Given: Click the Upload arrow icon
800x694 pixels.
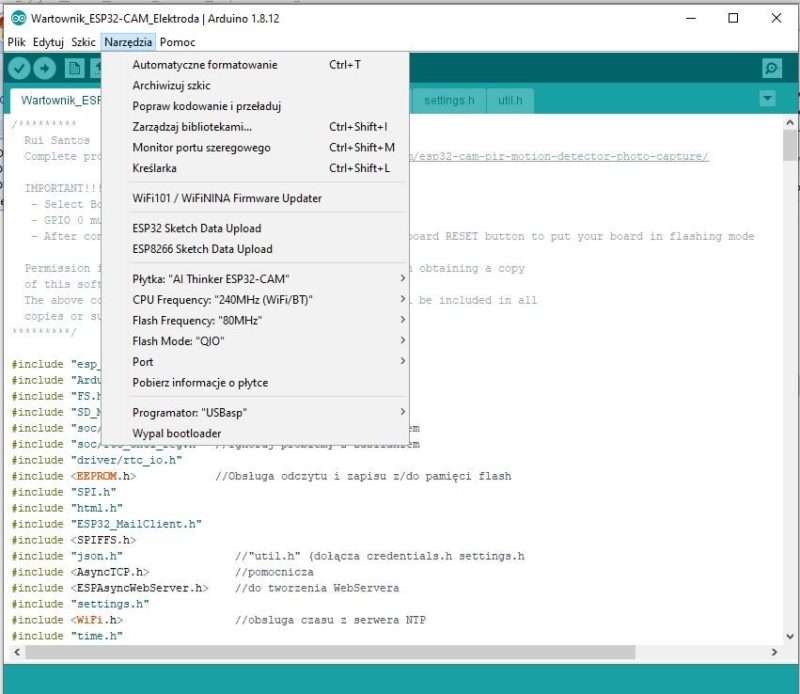Looking at the screenshot, I should pyautogui.click(x=44, y=68).
